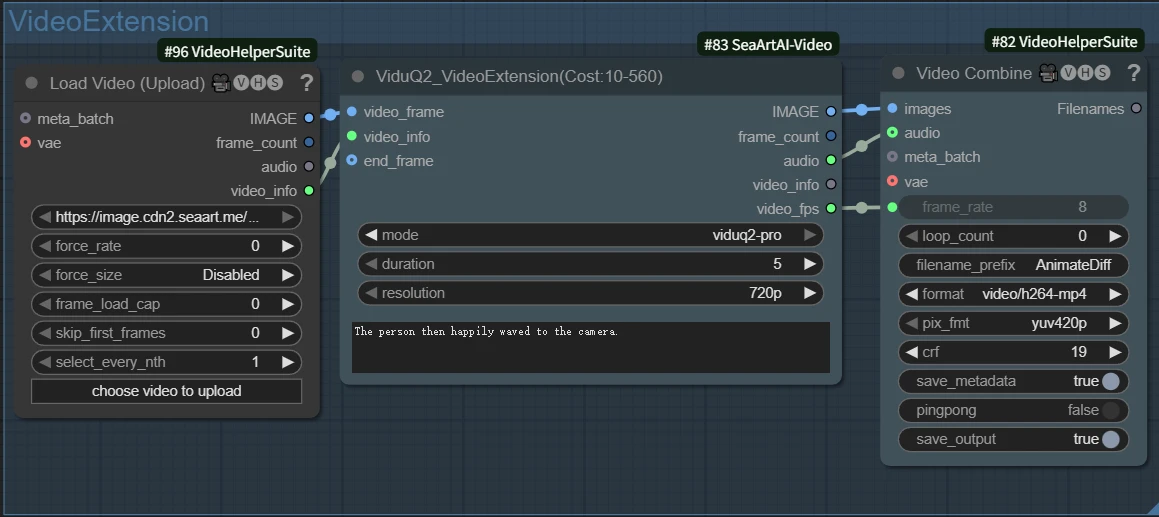The image size is (1159, 517).
Task: Collapse the Video Combine node dot
Action: tap(898, 73)
